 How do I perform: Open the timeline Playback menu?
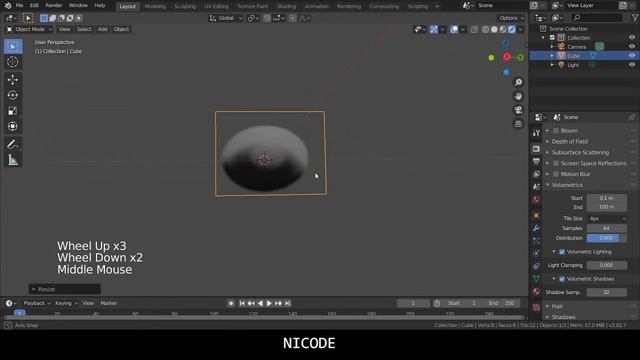36,303
